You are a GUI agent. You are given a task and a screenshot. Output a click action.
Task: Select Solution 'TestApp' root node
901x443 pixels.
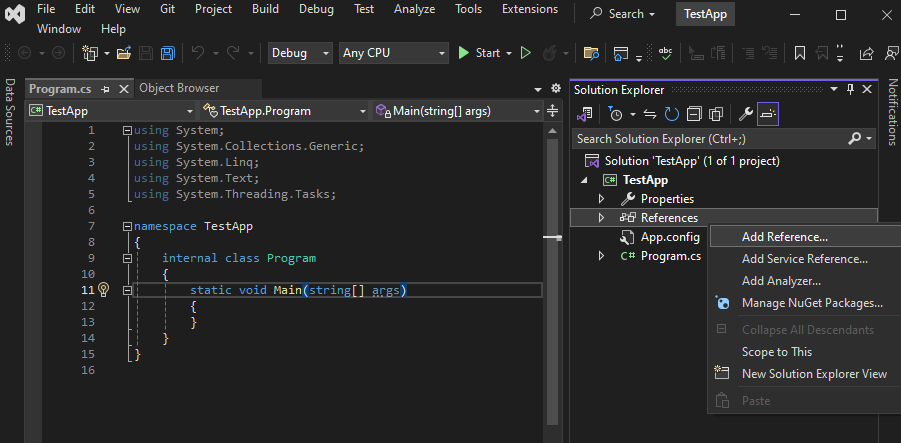(692, 161)
